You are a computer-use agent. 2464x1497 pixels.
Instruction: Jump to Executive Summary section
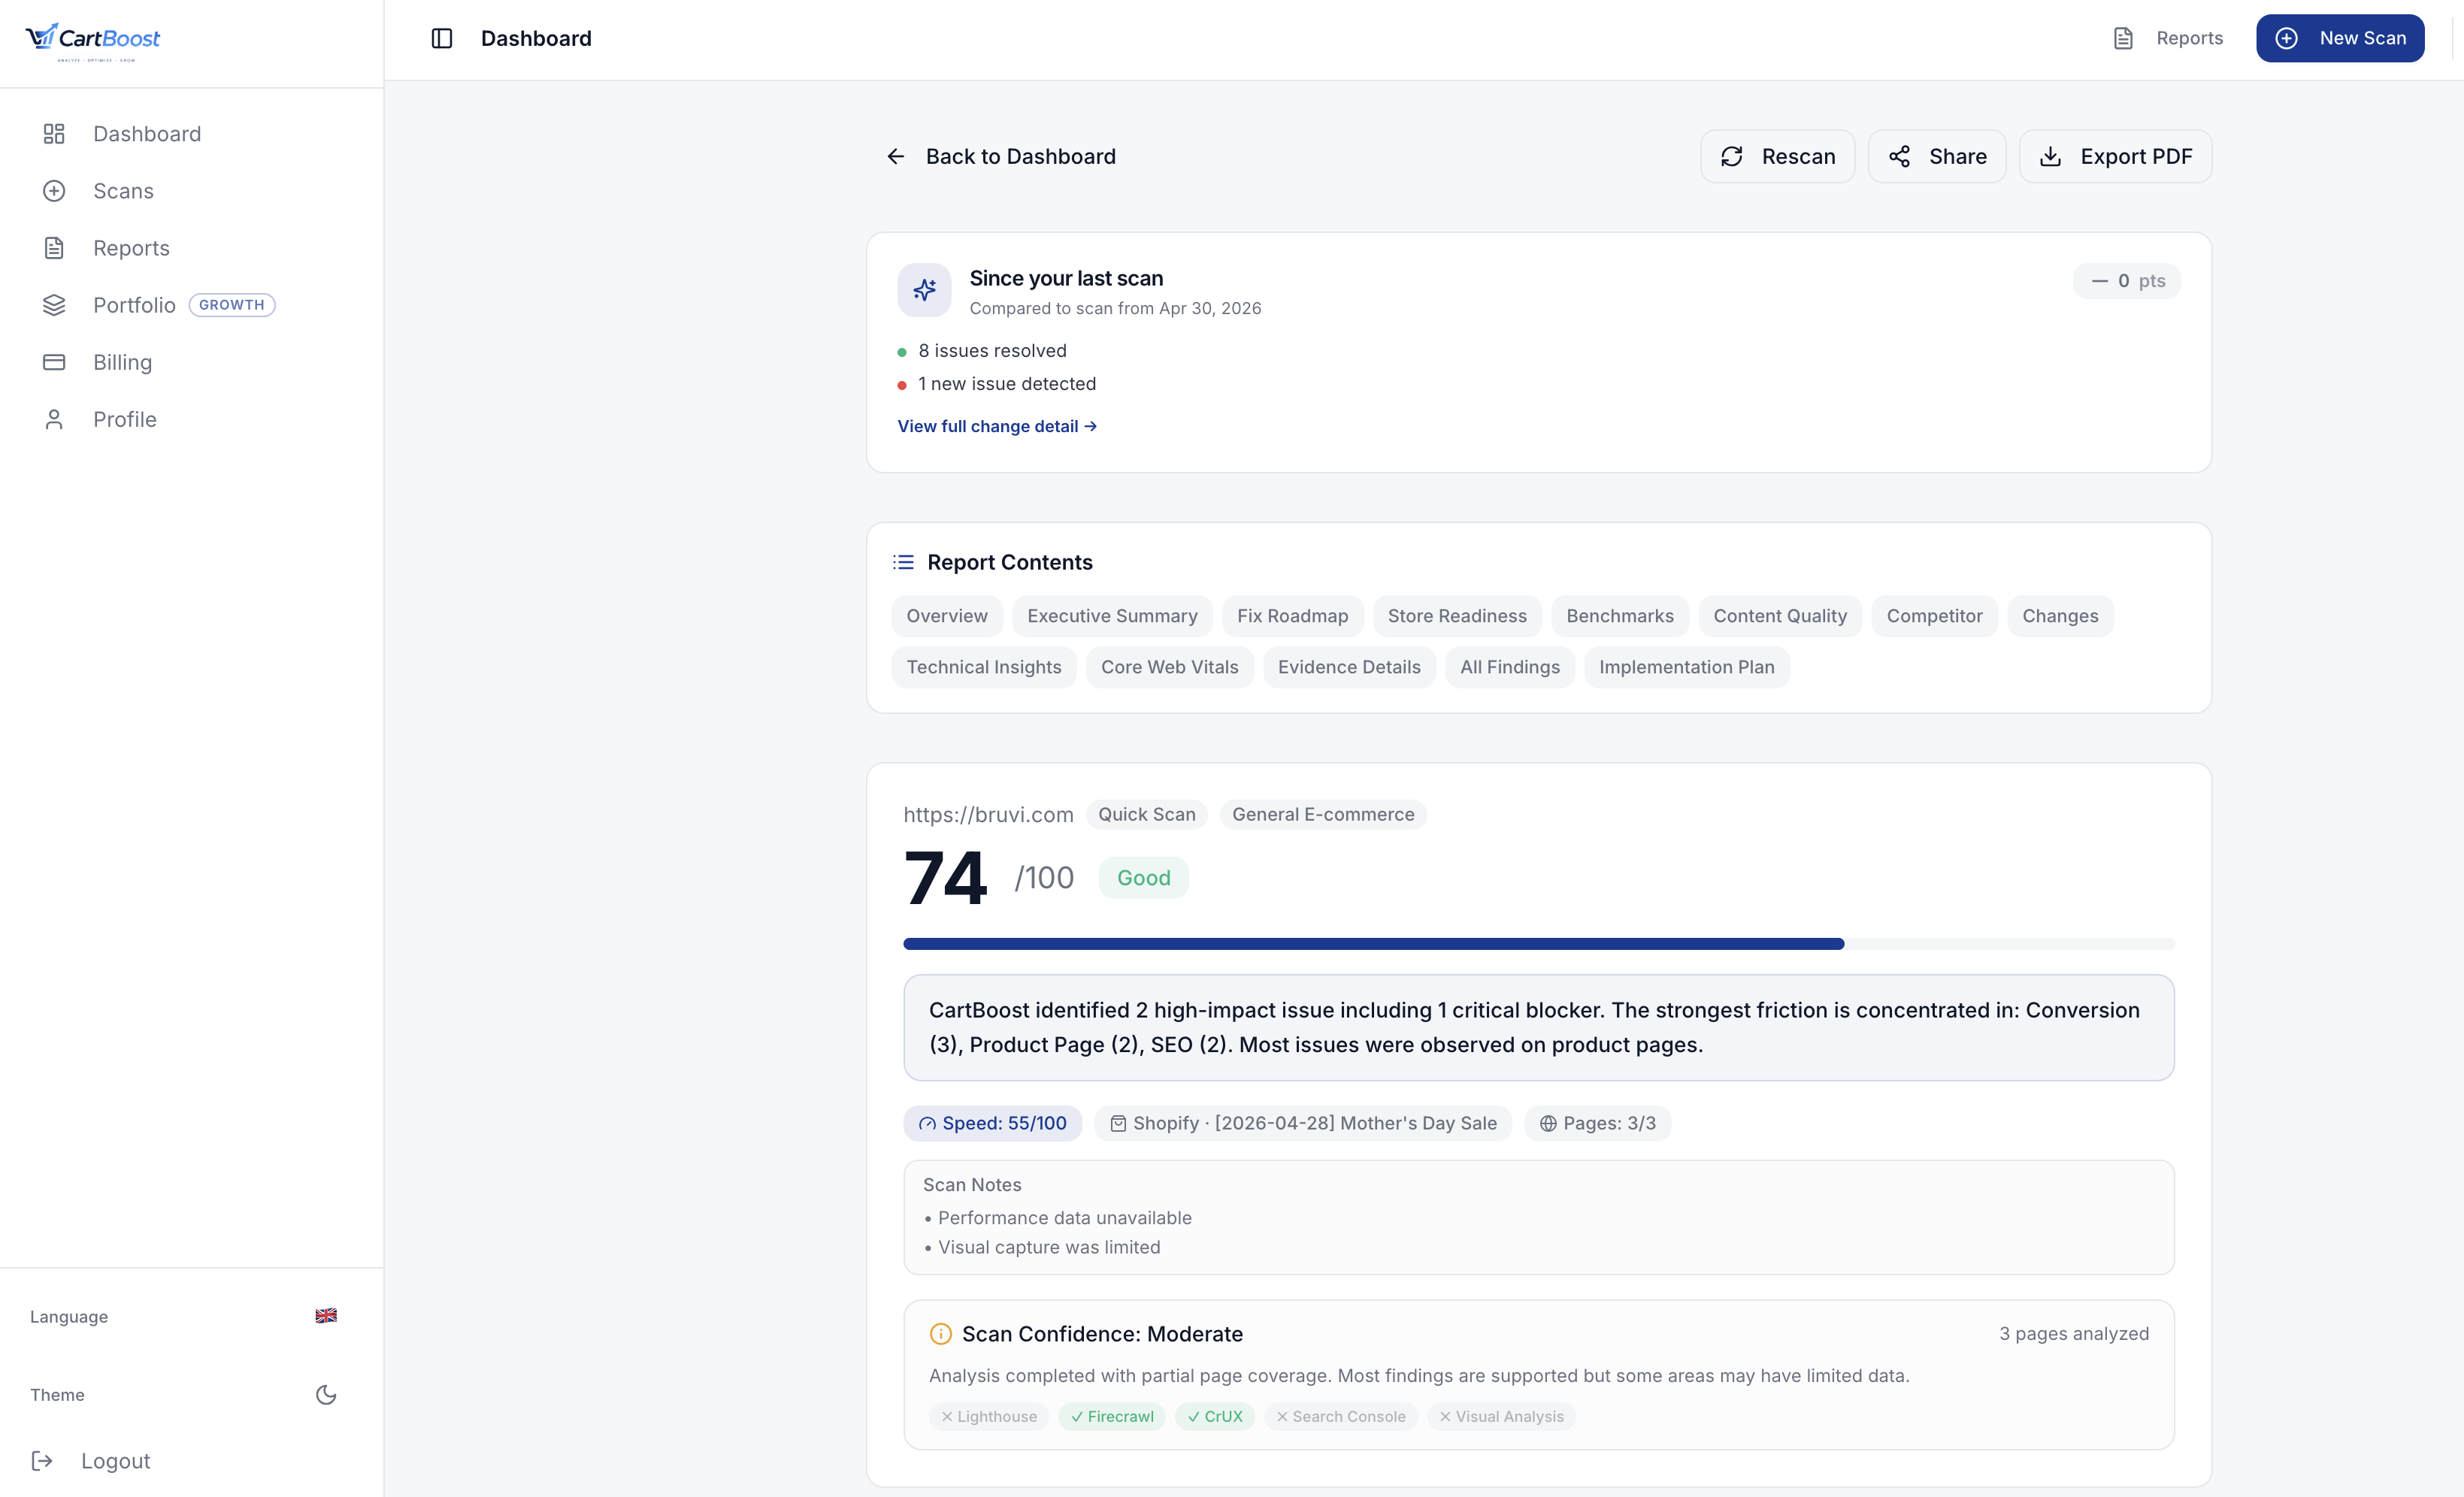coord(1112,616)
